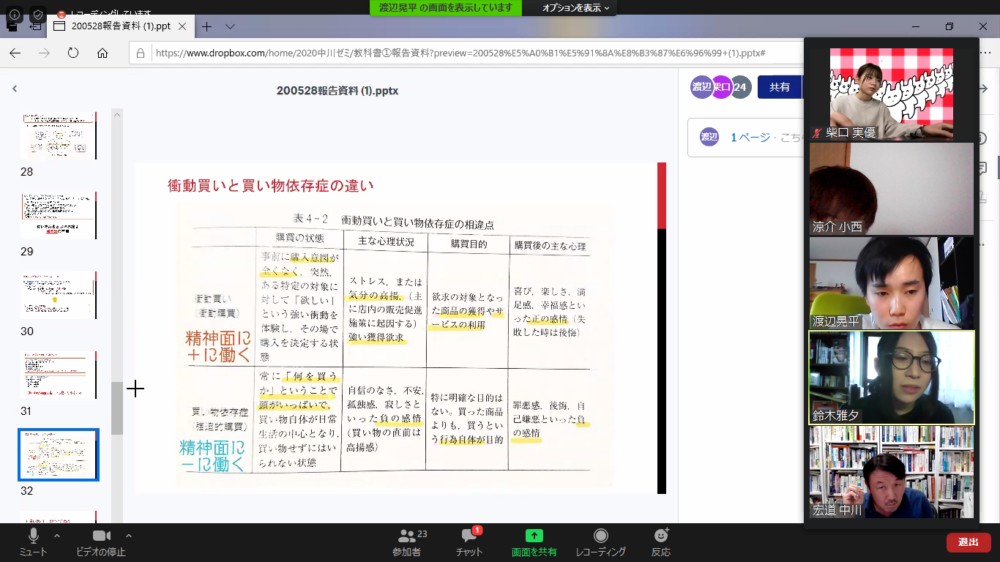Open the reactions emoji menu
This screenshot has height=562, width=1000.
pos(661,537)
